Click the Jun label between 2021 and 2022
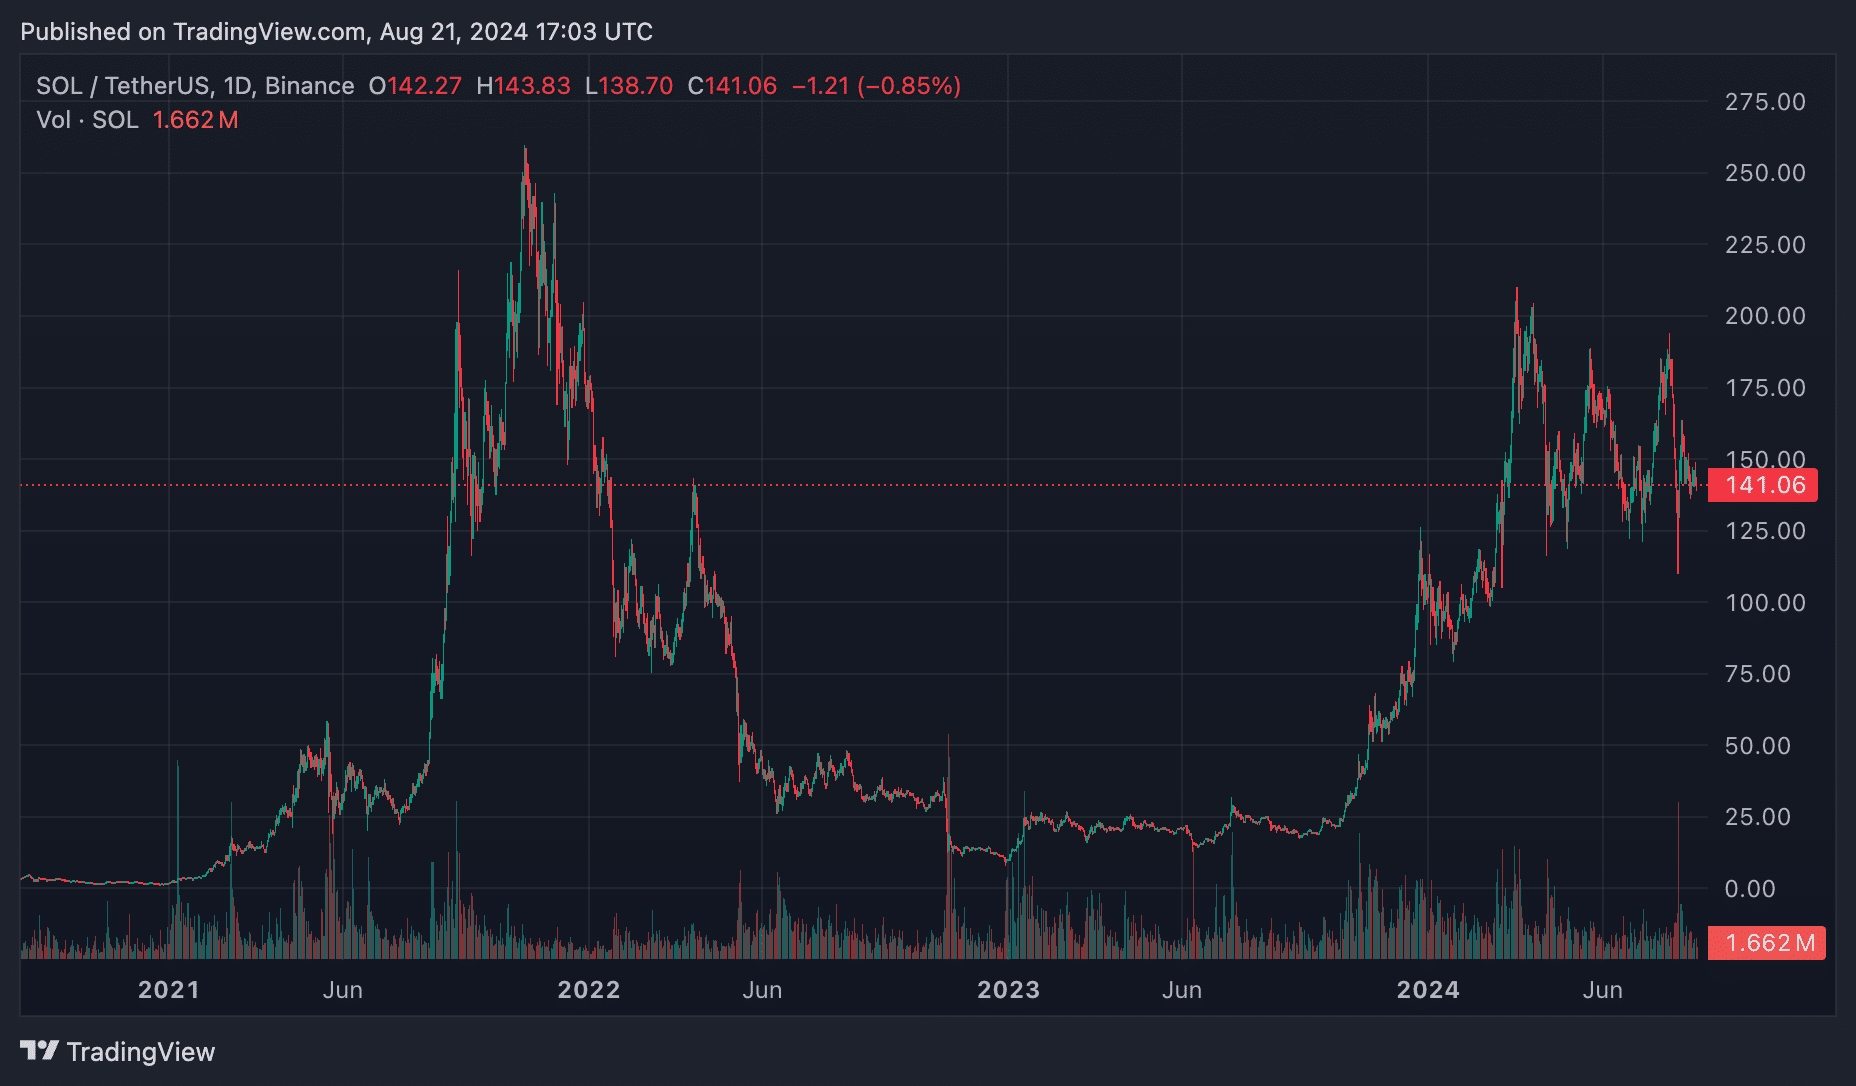The width and height of the screenshot is (1856, 1086). [343, 990]
